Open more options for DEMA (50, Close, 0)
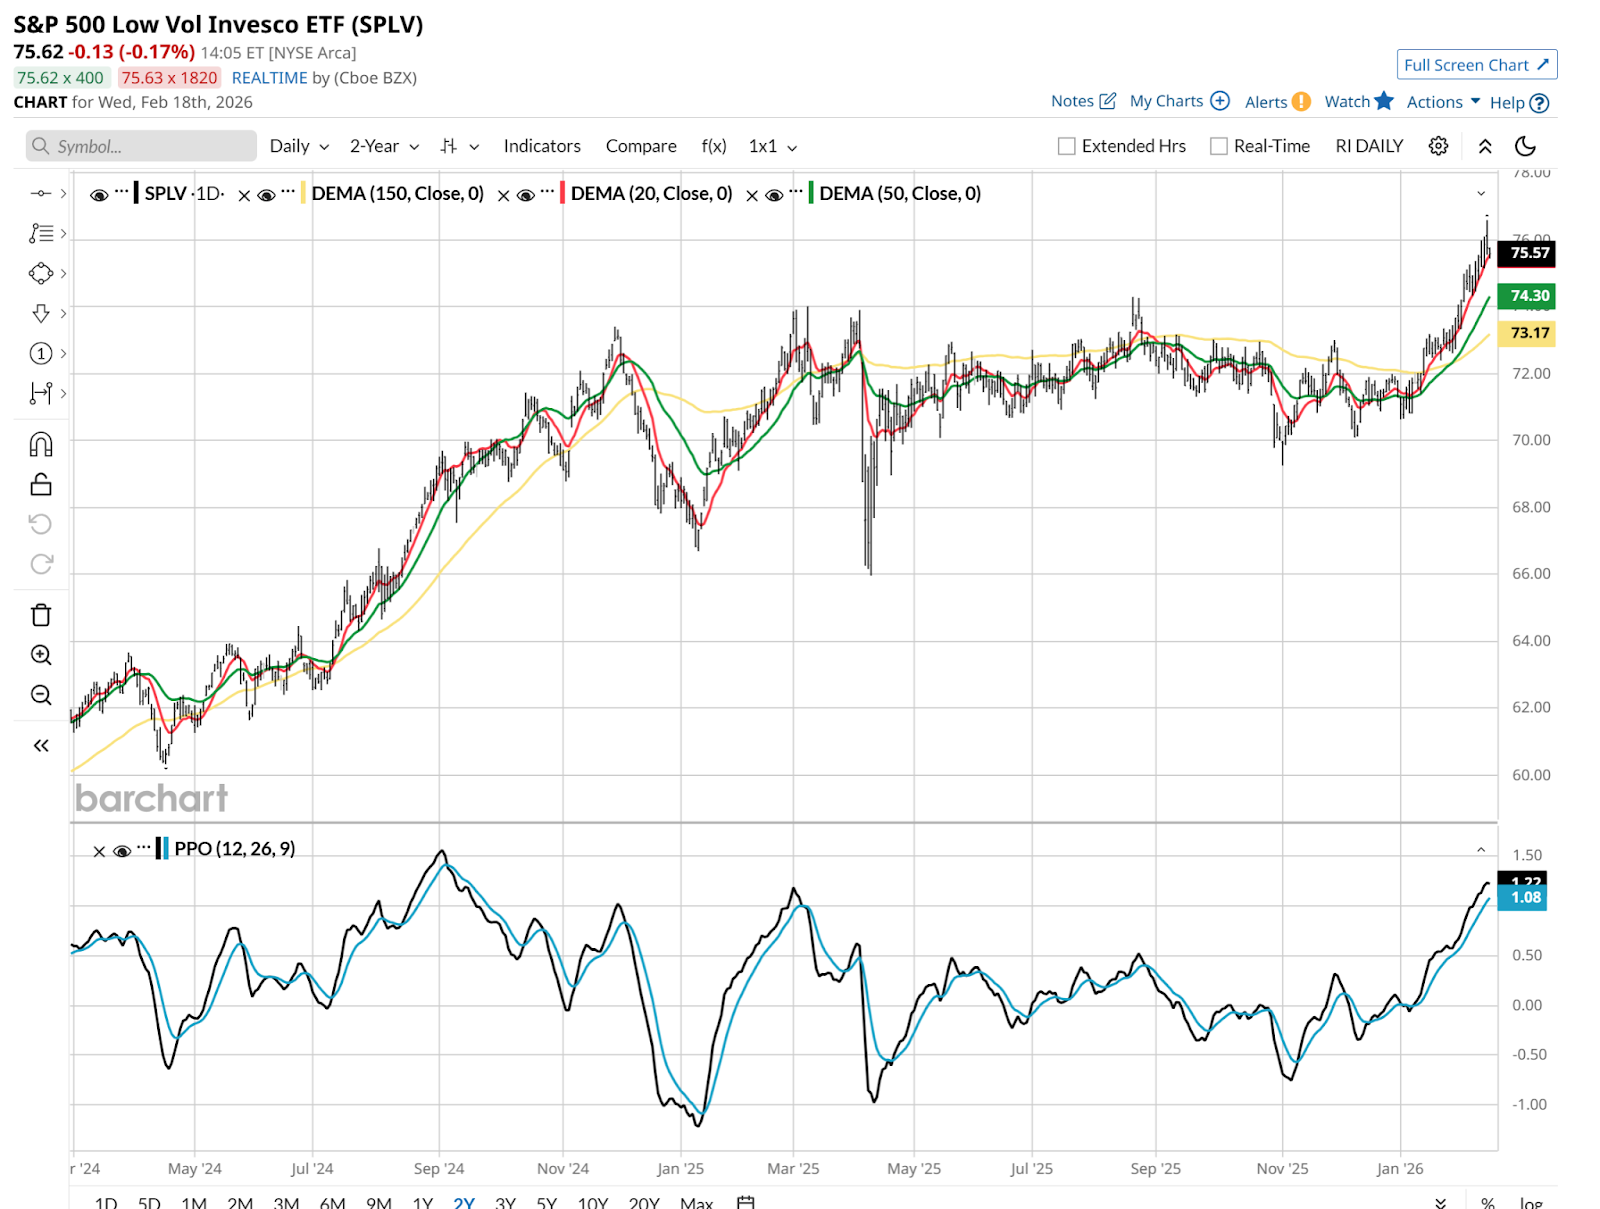The height and width of the screenshot is (1209, 1600). (x=796, y=190)
